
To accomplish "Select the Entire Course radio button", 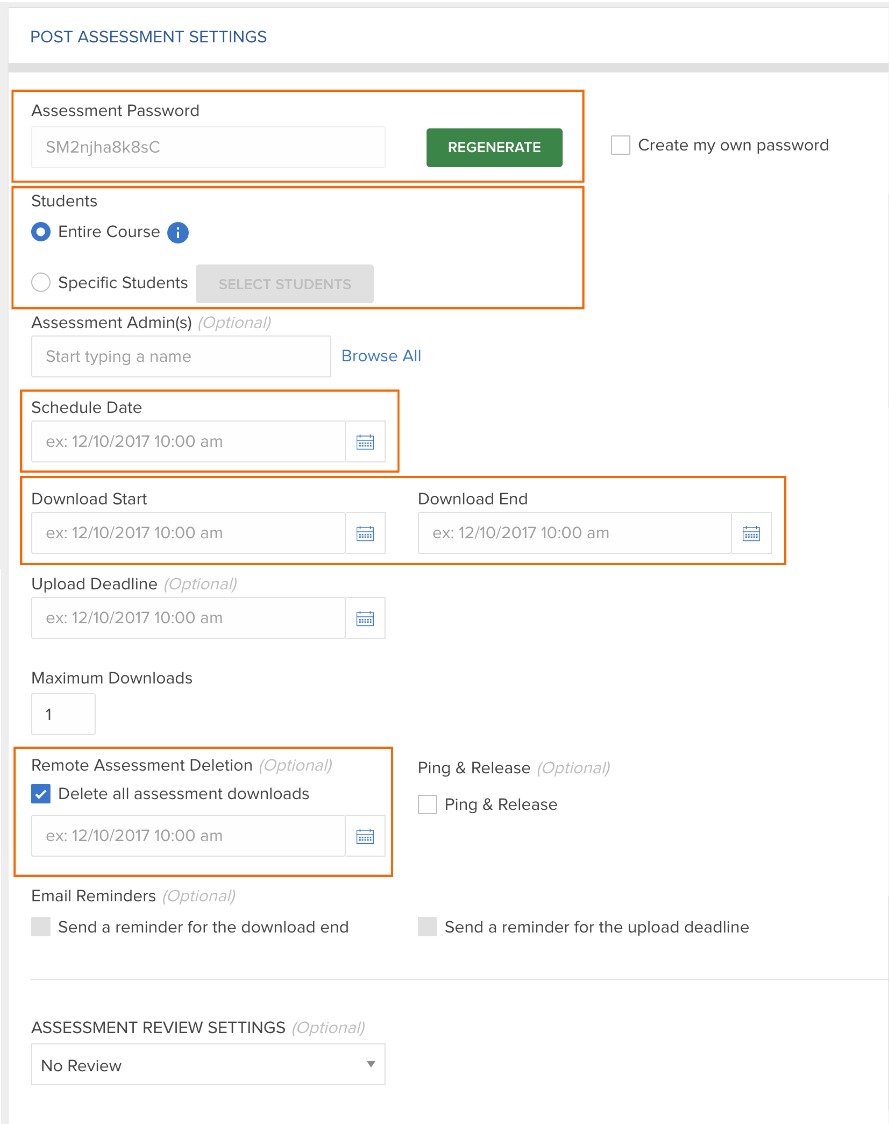I will pyautogui.click(x=41, y=232).
